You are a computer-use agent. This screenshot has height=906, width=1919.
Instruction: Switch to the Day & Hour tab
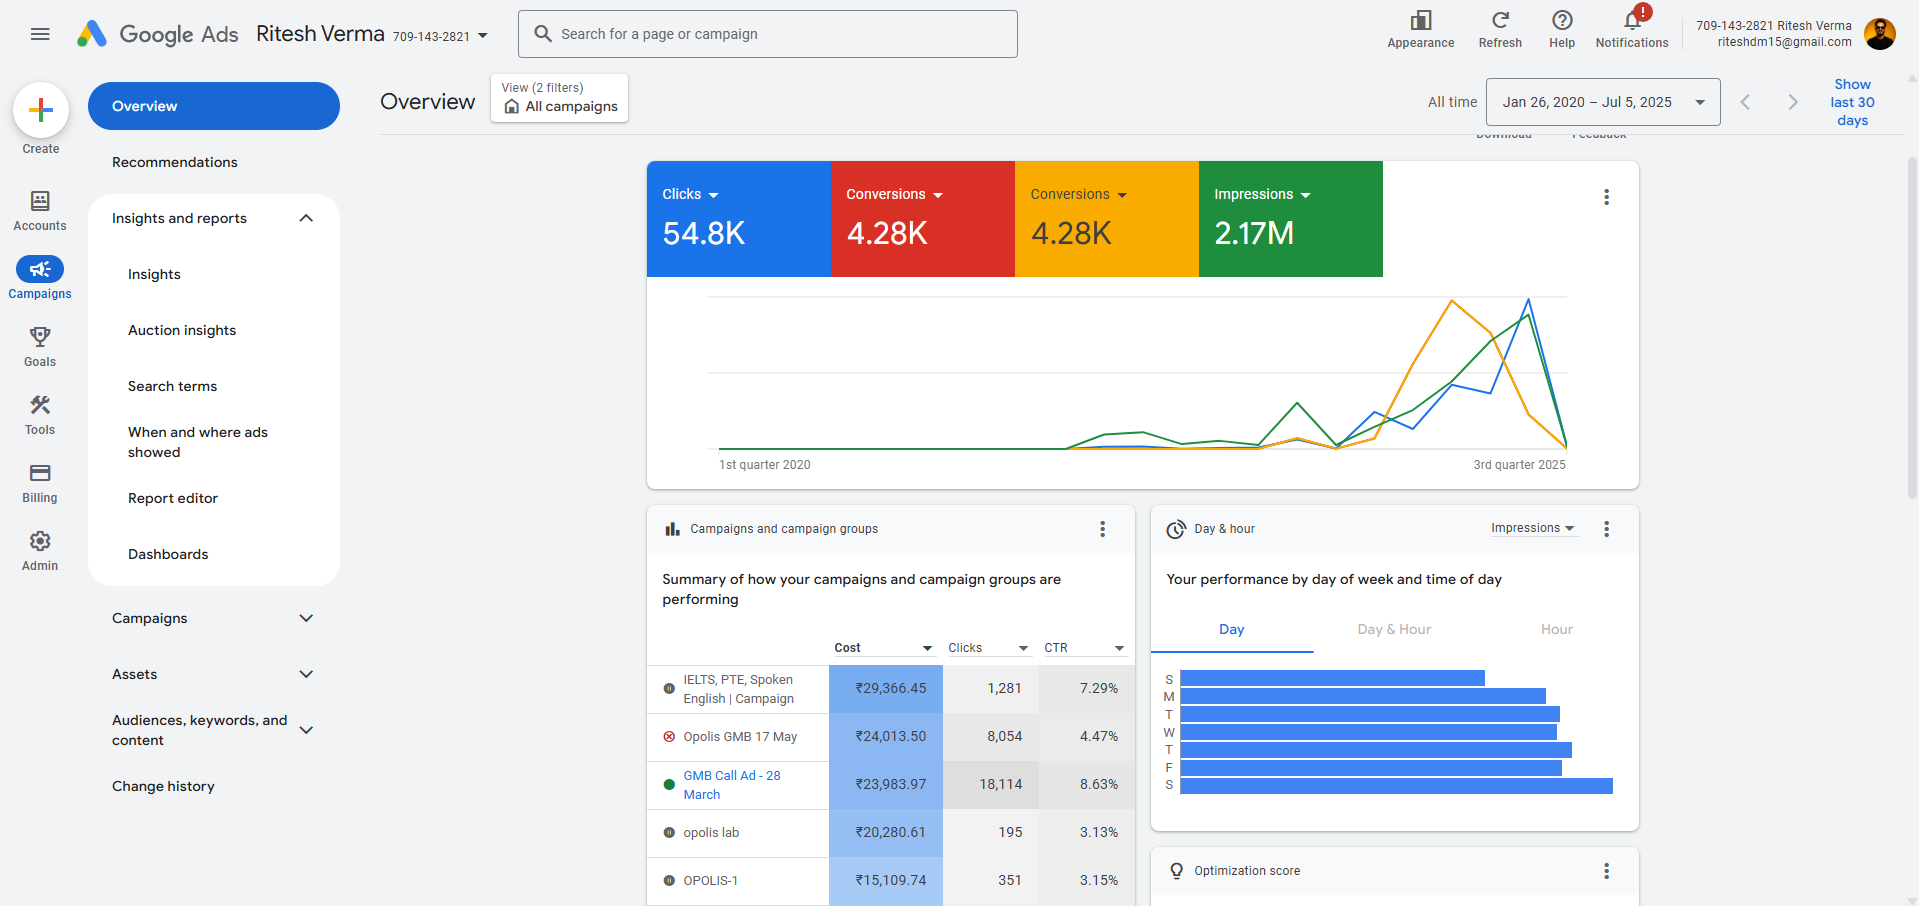[1394, 629]
